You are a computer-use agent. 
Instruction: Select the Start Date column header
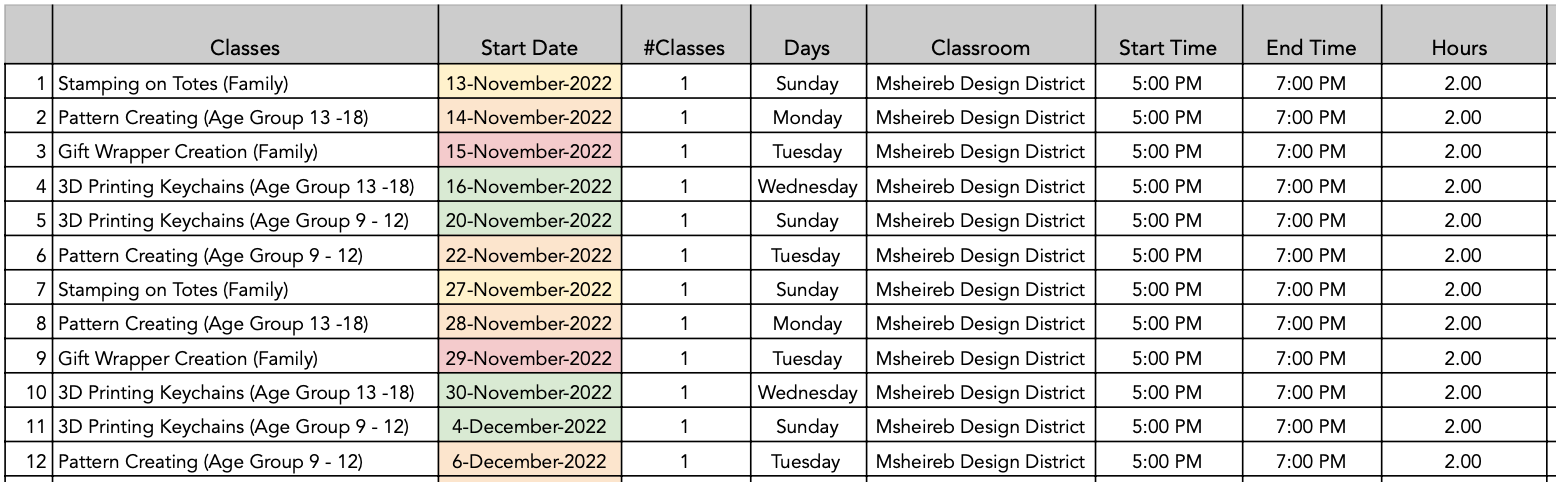[x=529, y=47]
